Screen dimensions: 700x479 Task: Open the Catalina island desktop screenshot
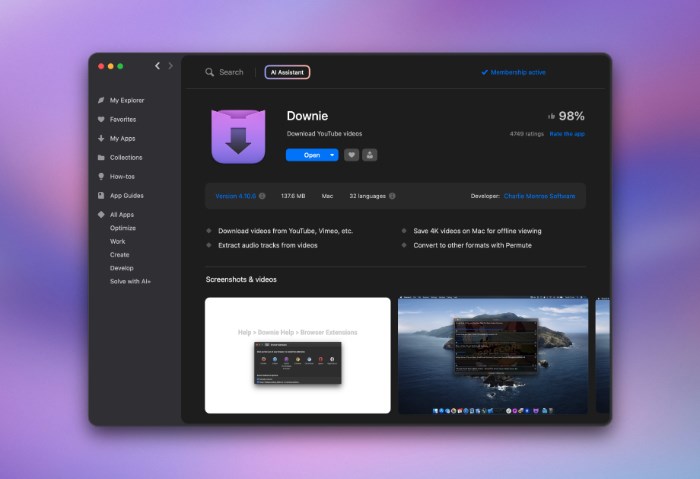click(x=493, y=355)
